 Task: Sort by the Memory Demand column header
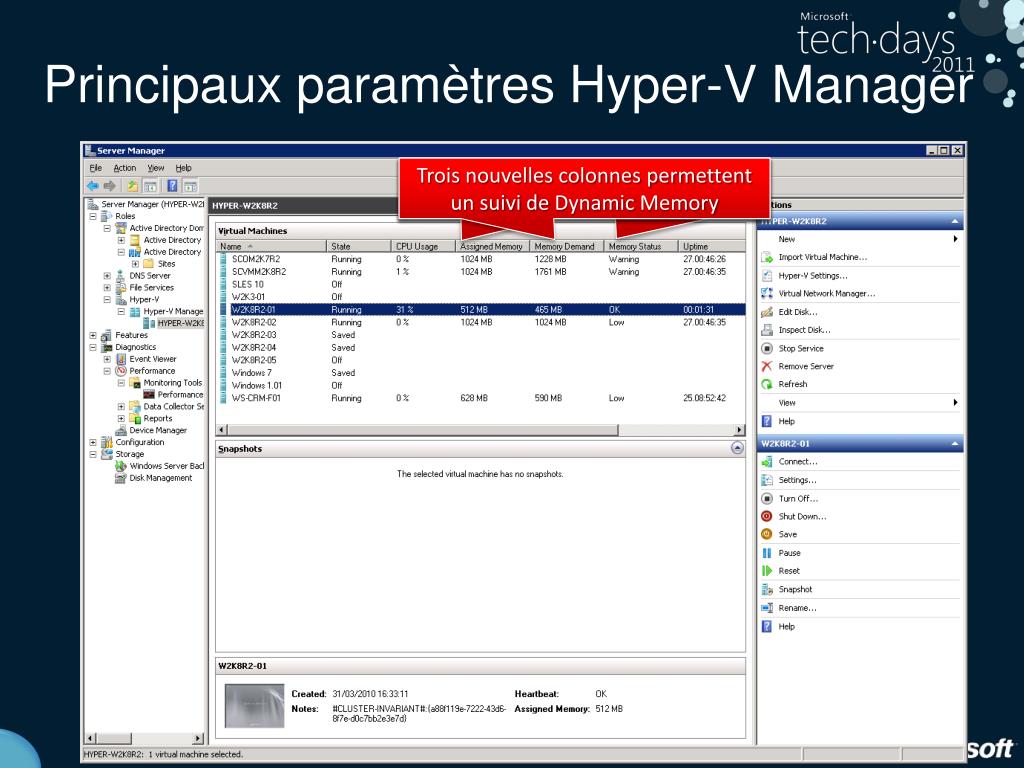pos(567,246)
